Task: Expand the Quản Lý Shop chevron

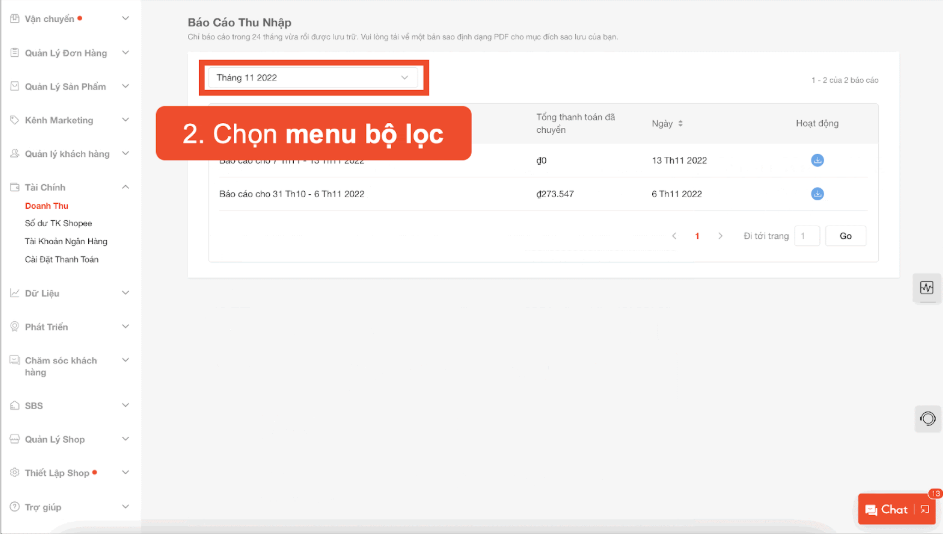Action: (126, 440)
